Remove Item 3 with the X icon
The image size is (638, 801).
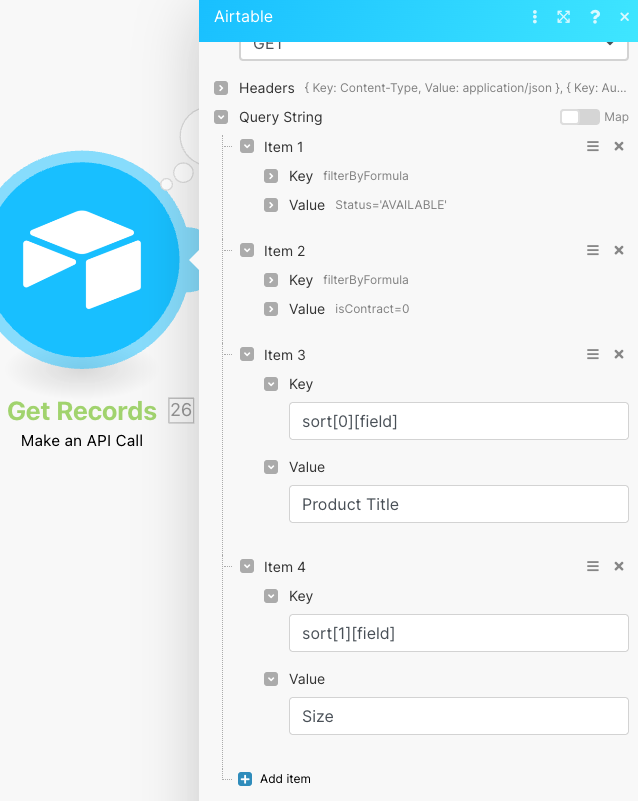pyautogui.click(x=619, y=354)
